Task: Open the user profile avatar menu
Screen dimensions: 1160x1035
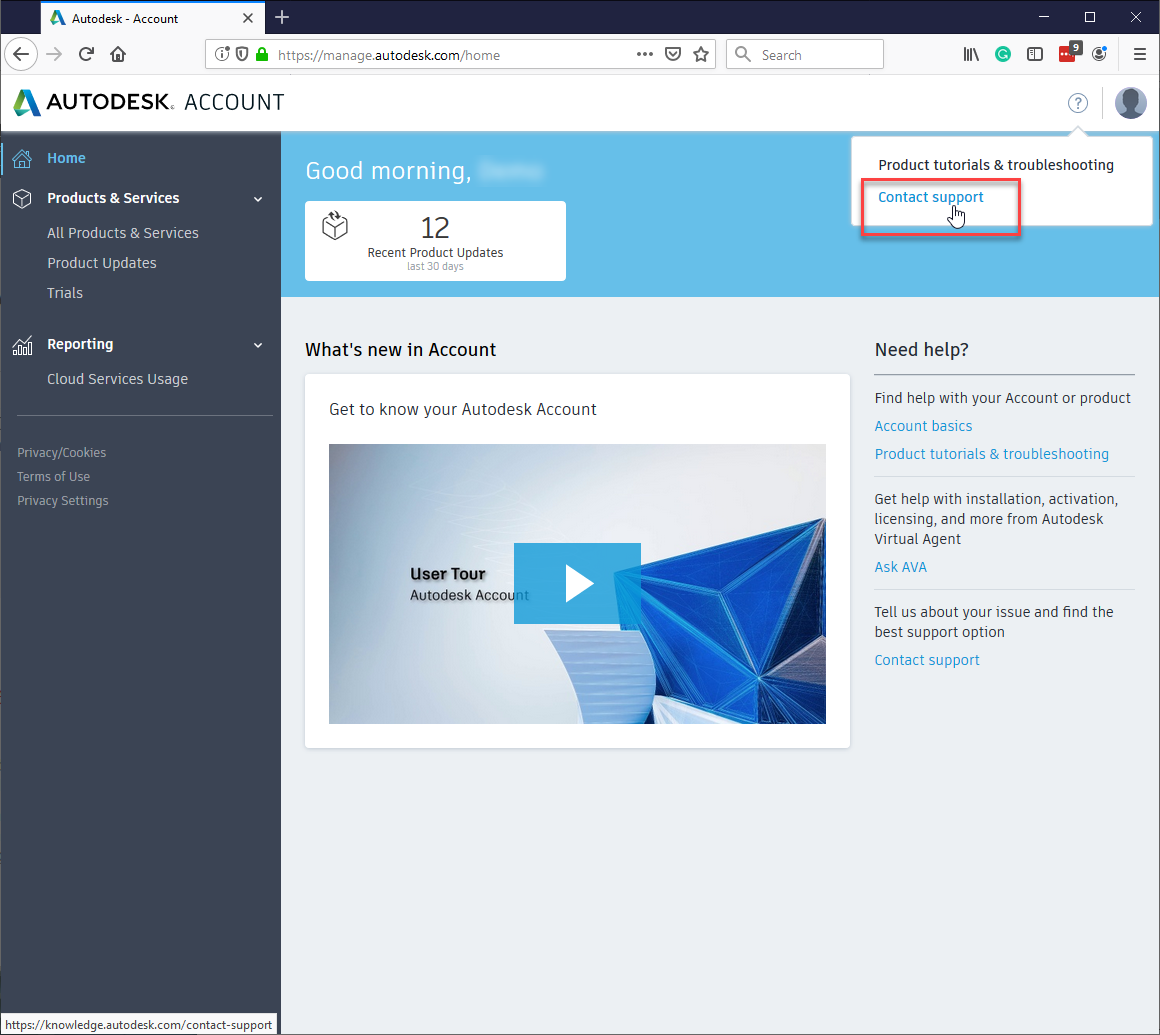Action: 1130,103
